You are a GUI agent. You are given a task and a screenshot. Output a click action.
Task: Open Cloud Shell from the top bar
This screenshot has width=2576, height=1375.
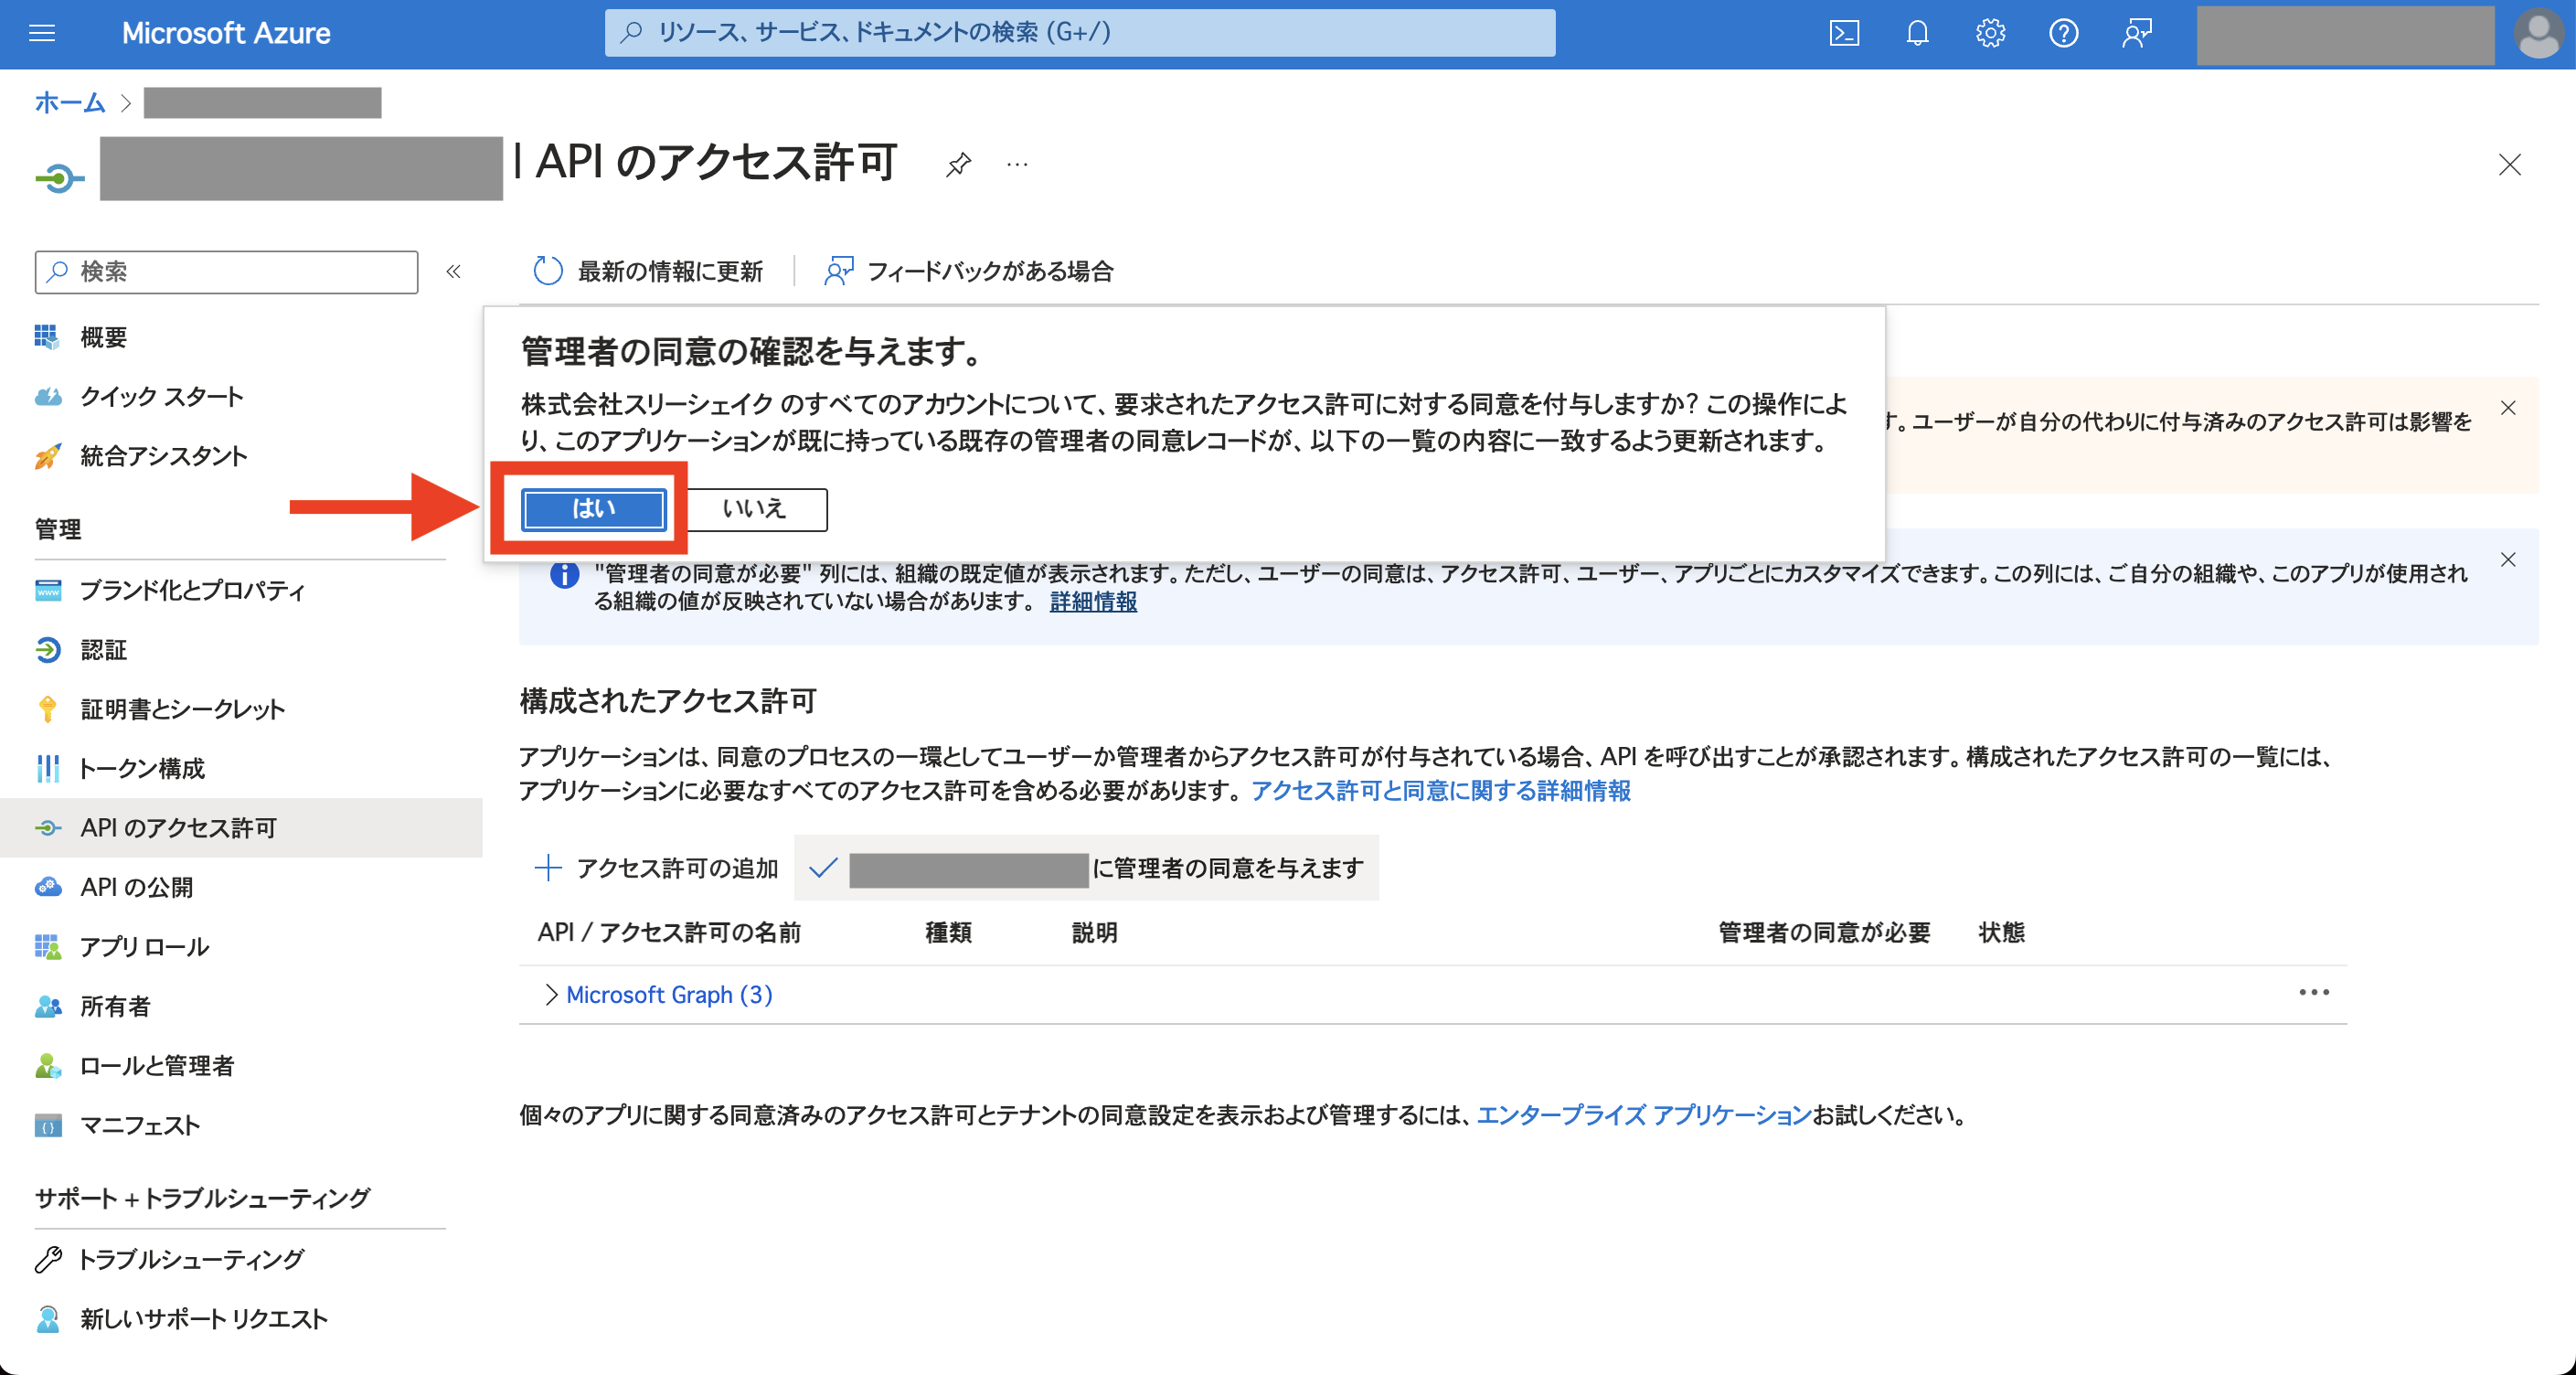point(1844,33)
